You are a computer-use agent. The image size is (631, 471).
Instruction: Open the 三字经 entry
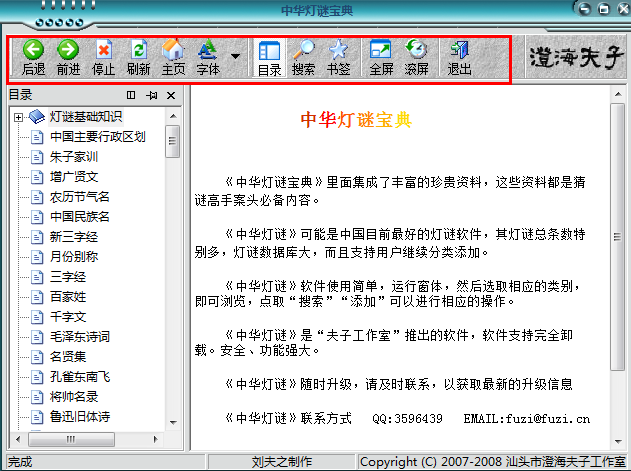[68, 277]
